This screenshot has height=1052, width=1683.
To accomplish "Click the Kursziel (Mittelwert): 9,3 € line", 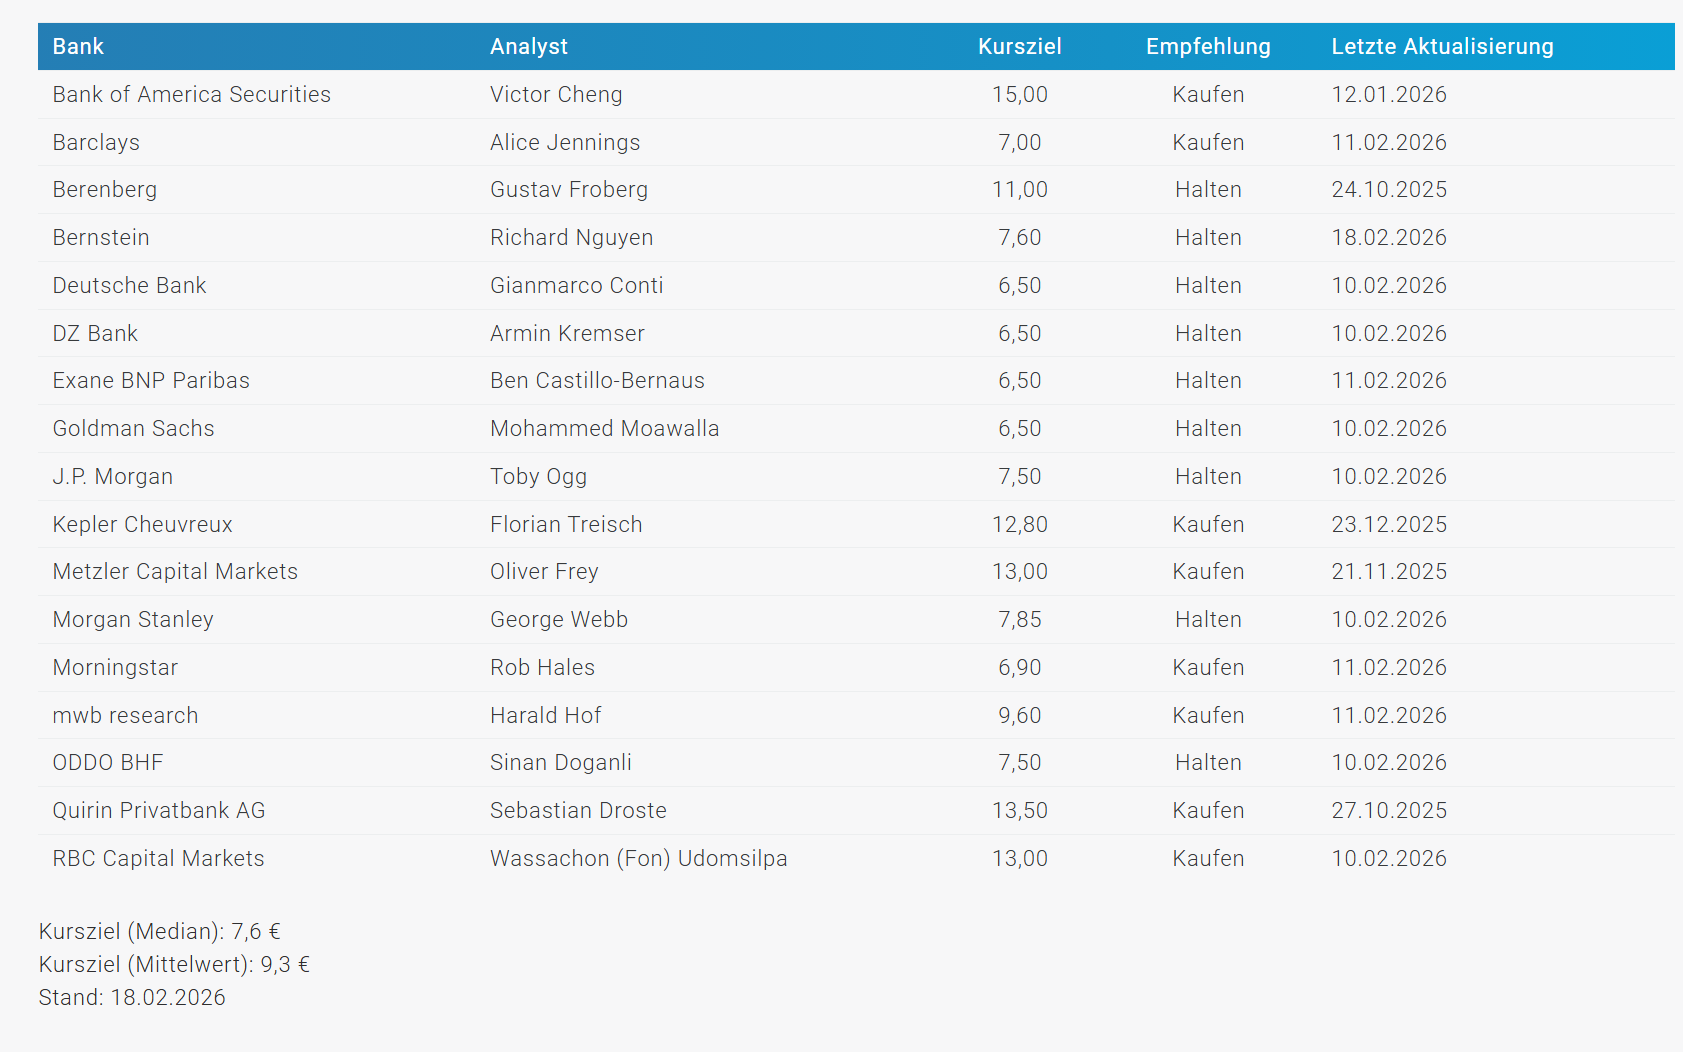I will [x=175, y=965].
